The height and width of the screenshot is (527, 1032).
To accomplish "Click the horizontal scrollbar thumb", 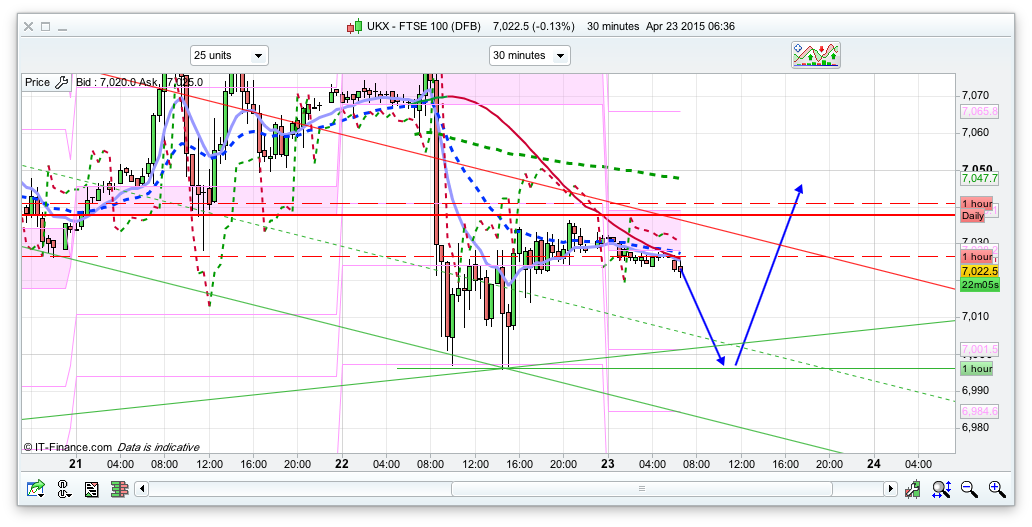I will point(640,489).
